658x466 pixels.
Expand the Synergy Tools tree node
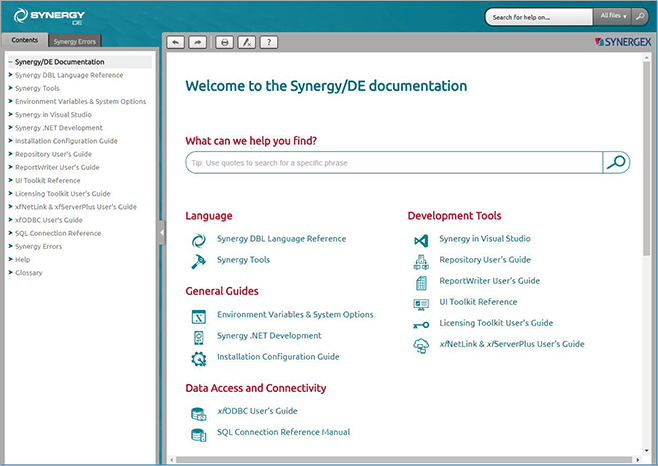10,88
